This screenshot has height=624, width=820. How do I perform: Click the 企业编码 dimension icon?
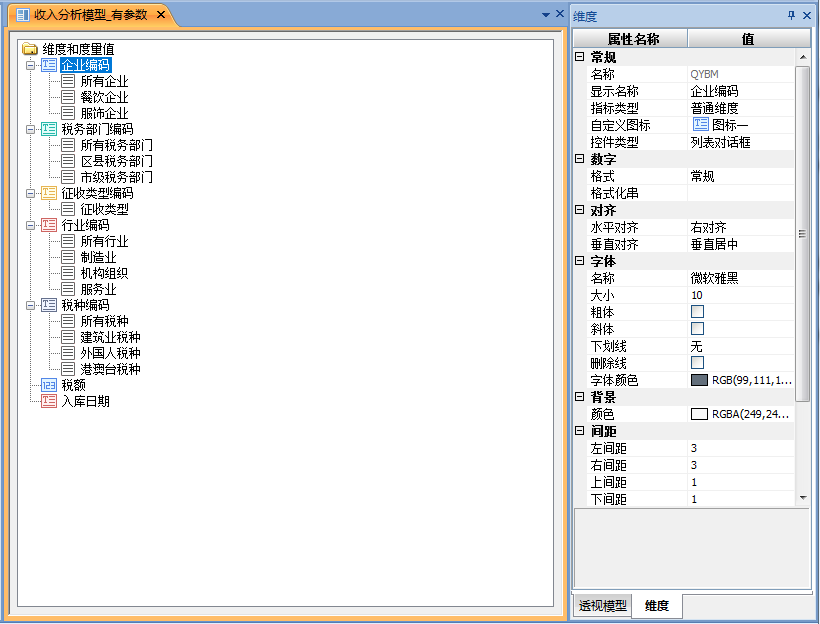tap(49, 65)
